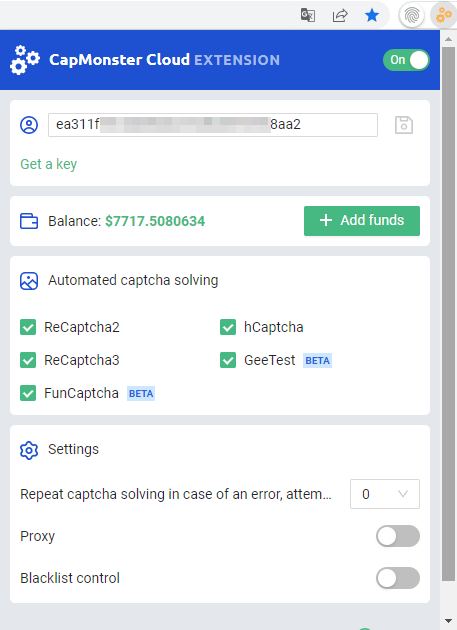Enable the Proxy toggle

398,536
